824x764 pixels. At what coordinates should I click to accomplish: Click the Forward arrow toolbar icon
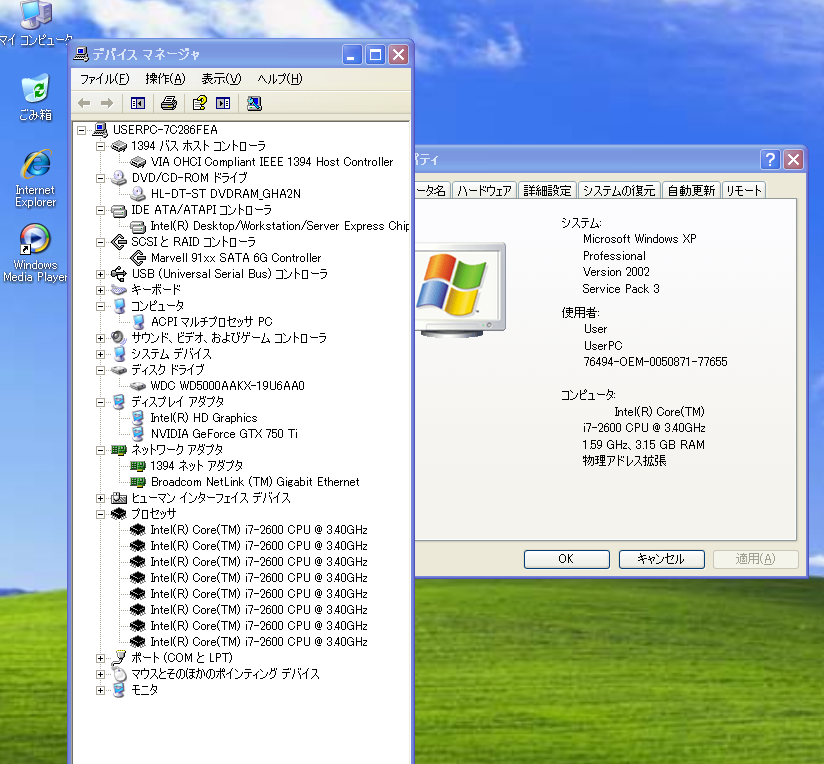(107, 103)
